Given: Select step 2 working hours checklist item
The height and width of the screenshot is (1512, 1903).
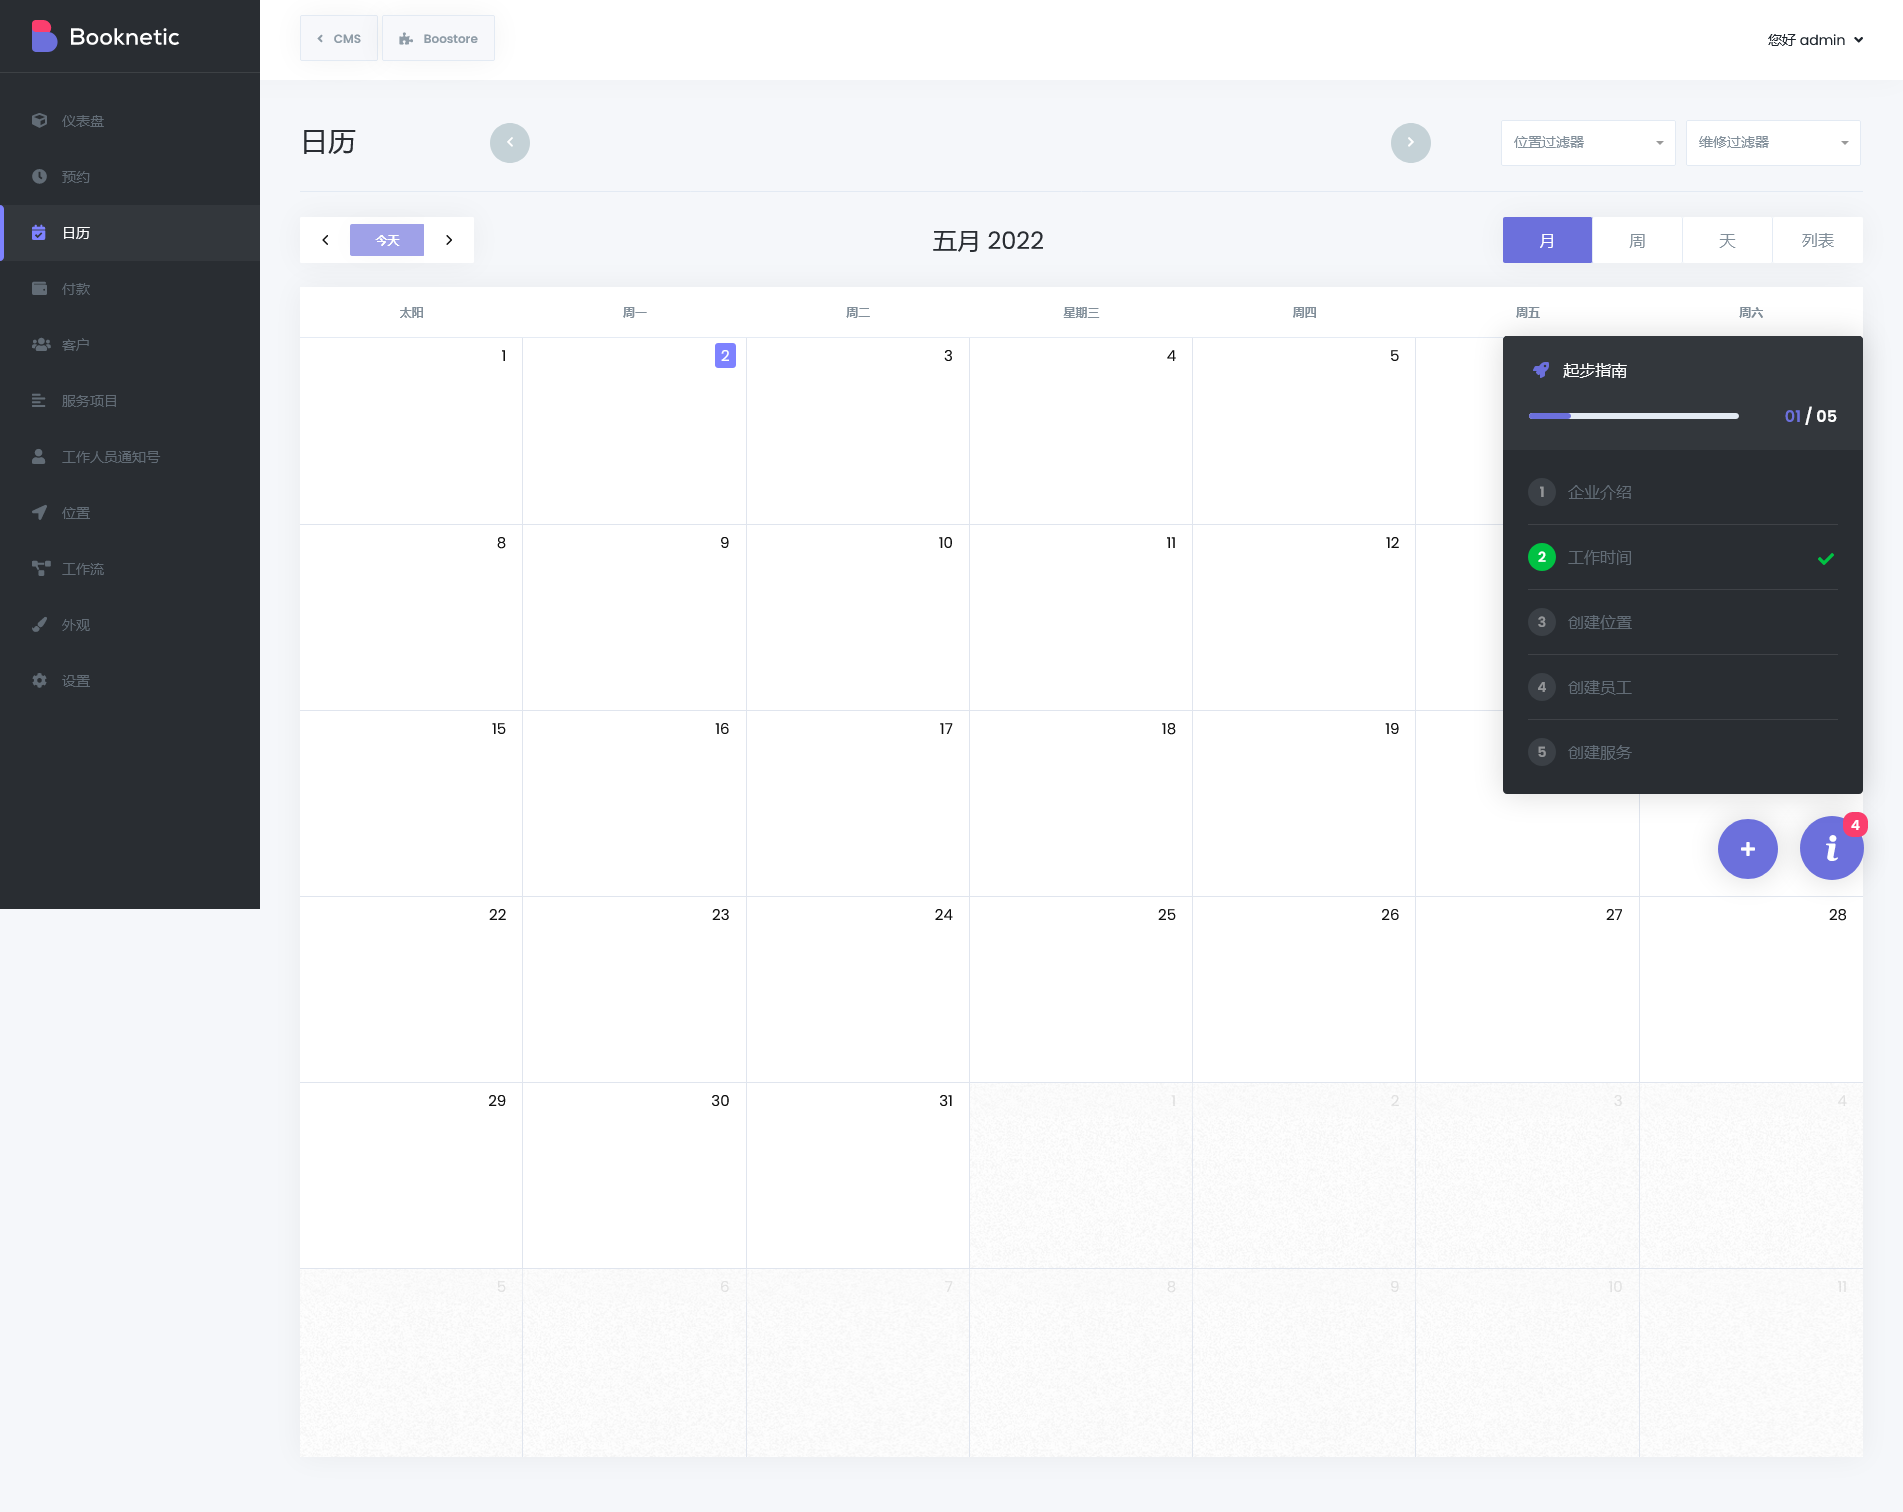Looking at the screenshot, I should (1682, 558).
